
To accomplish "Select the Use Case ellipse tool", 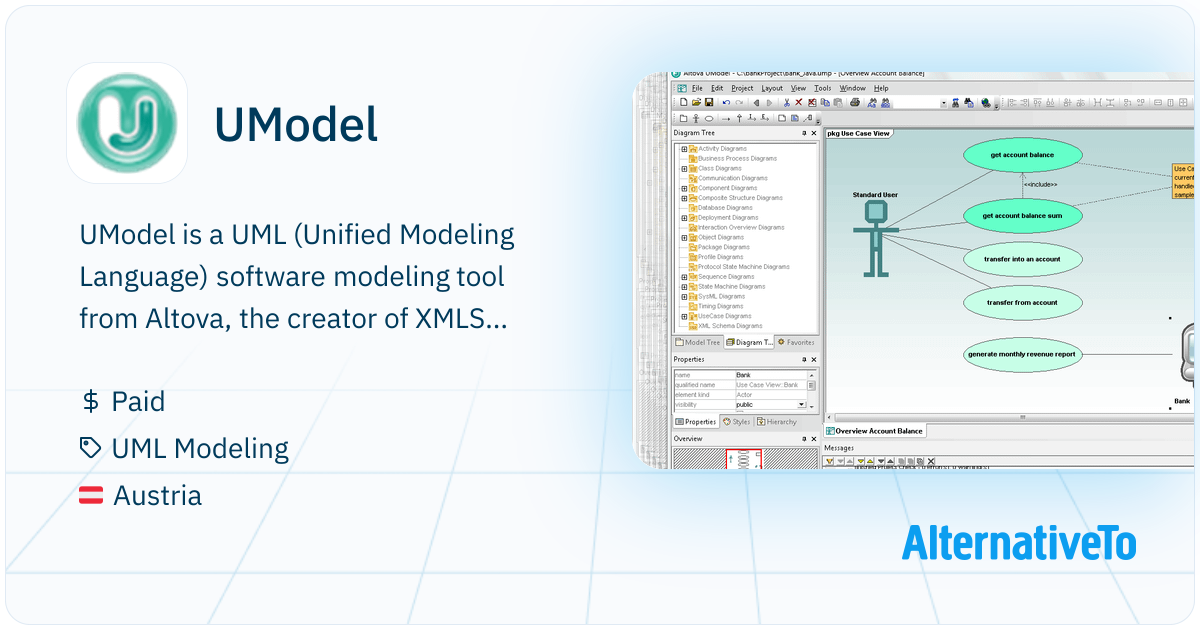I will 709,118.
